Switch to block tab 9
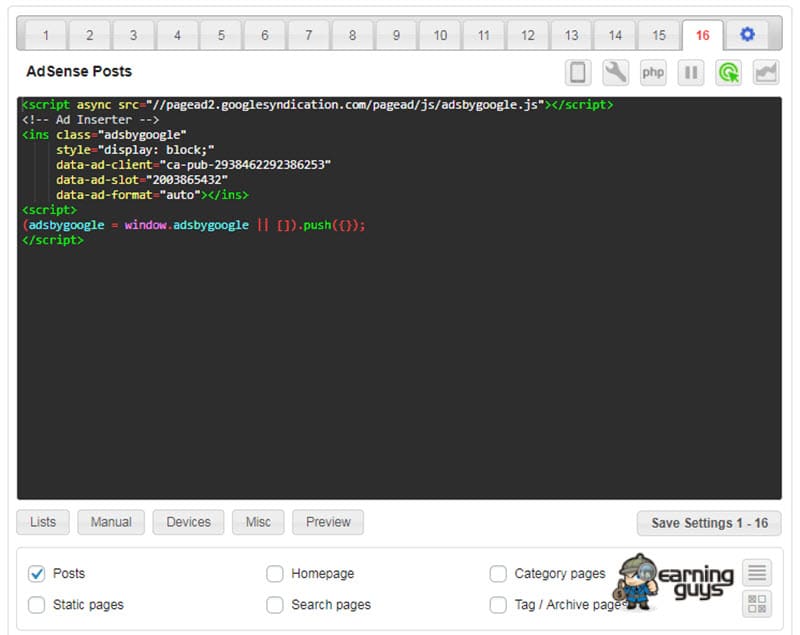The height and width of the screenshot is (635, 800). tap(396, 35)
